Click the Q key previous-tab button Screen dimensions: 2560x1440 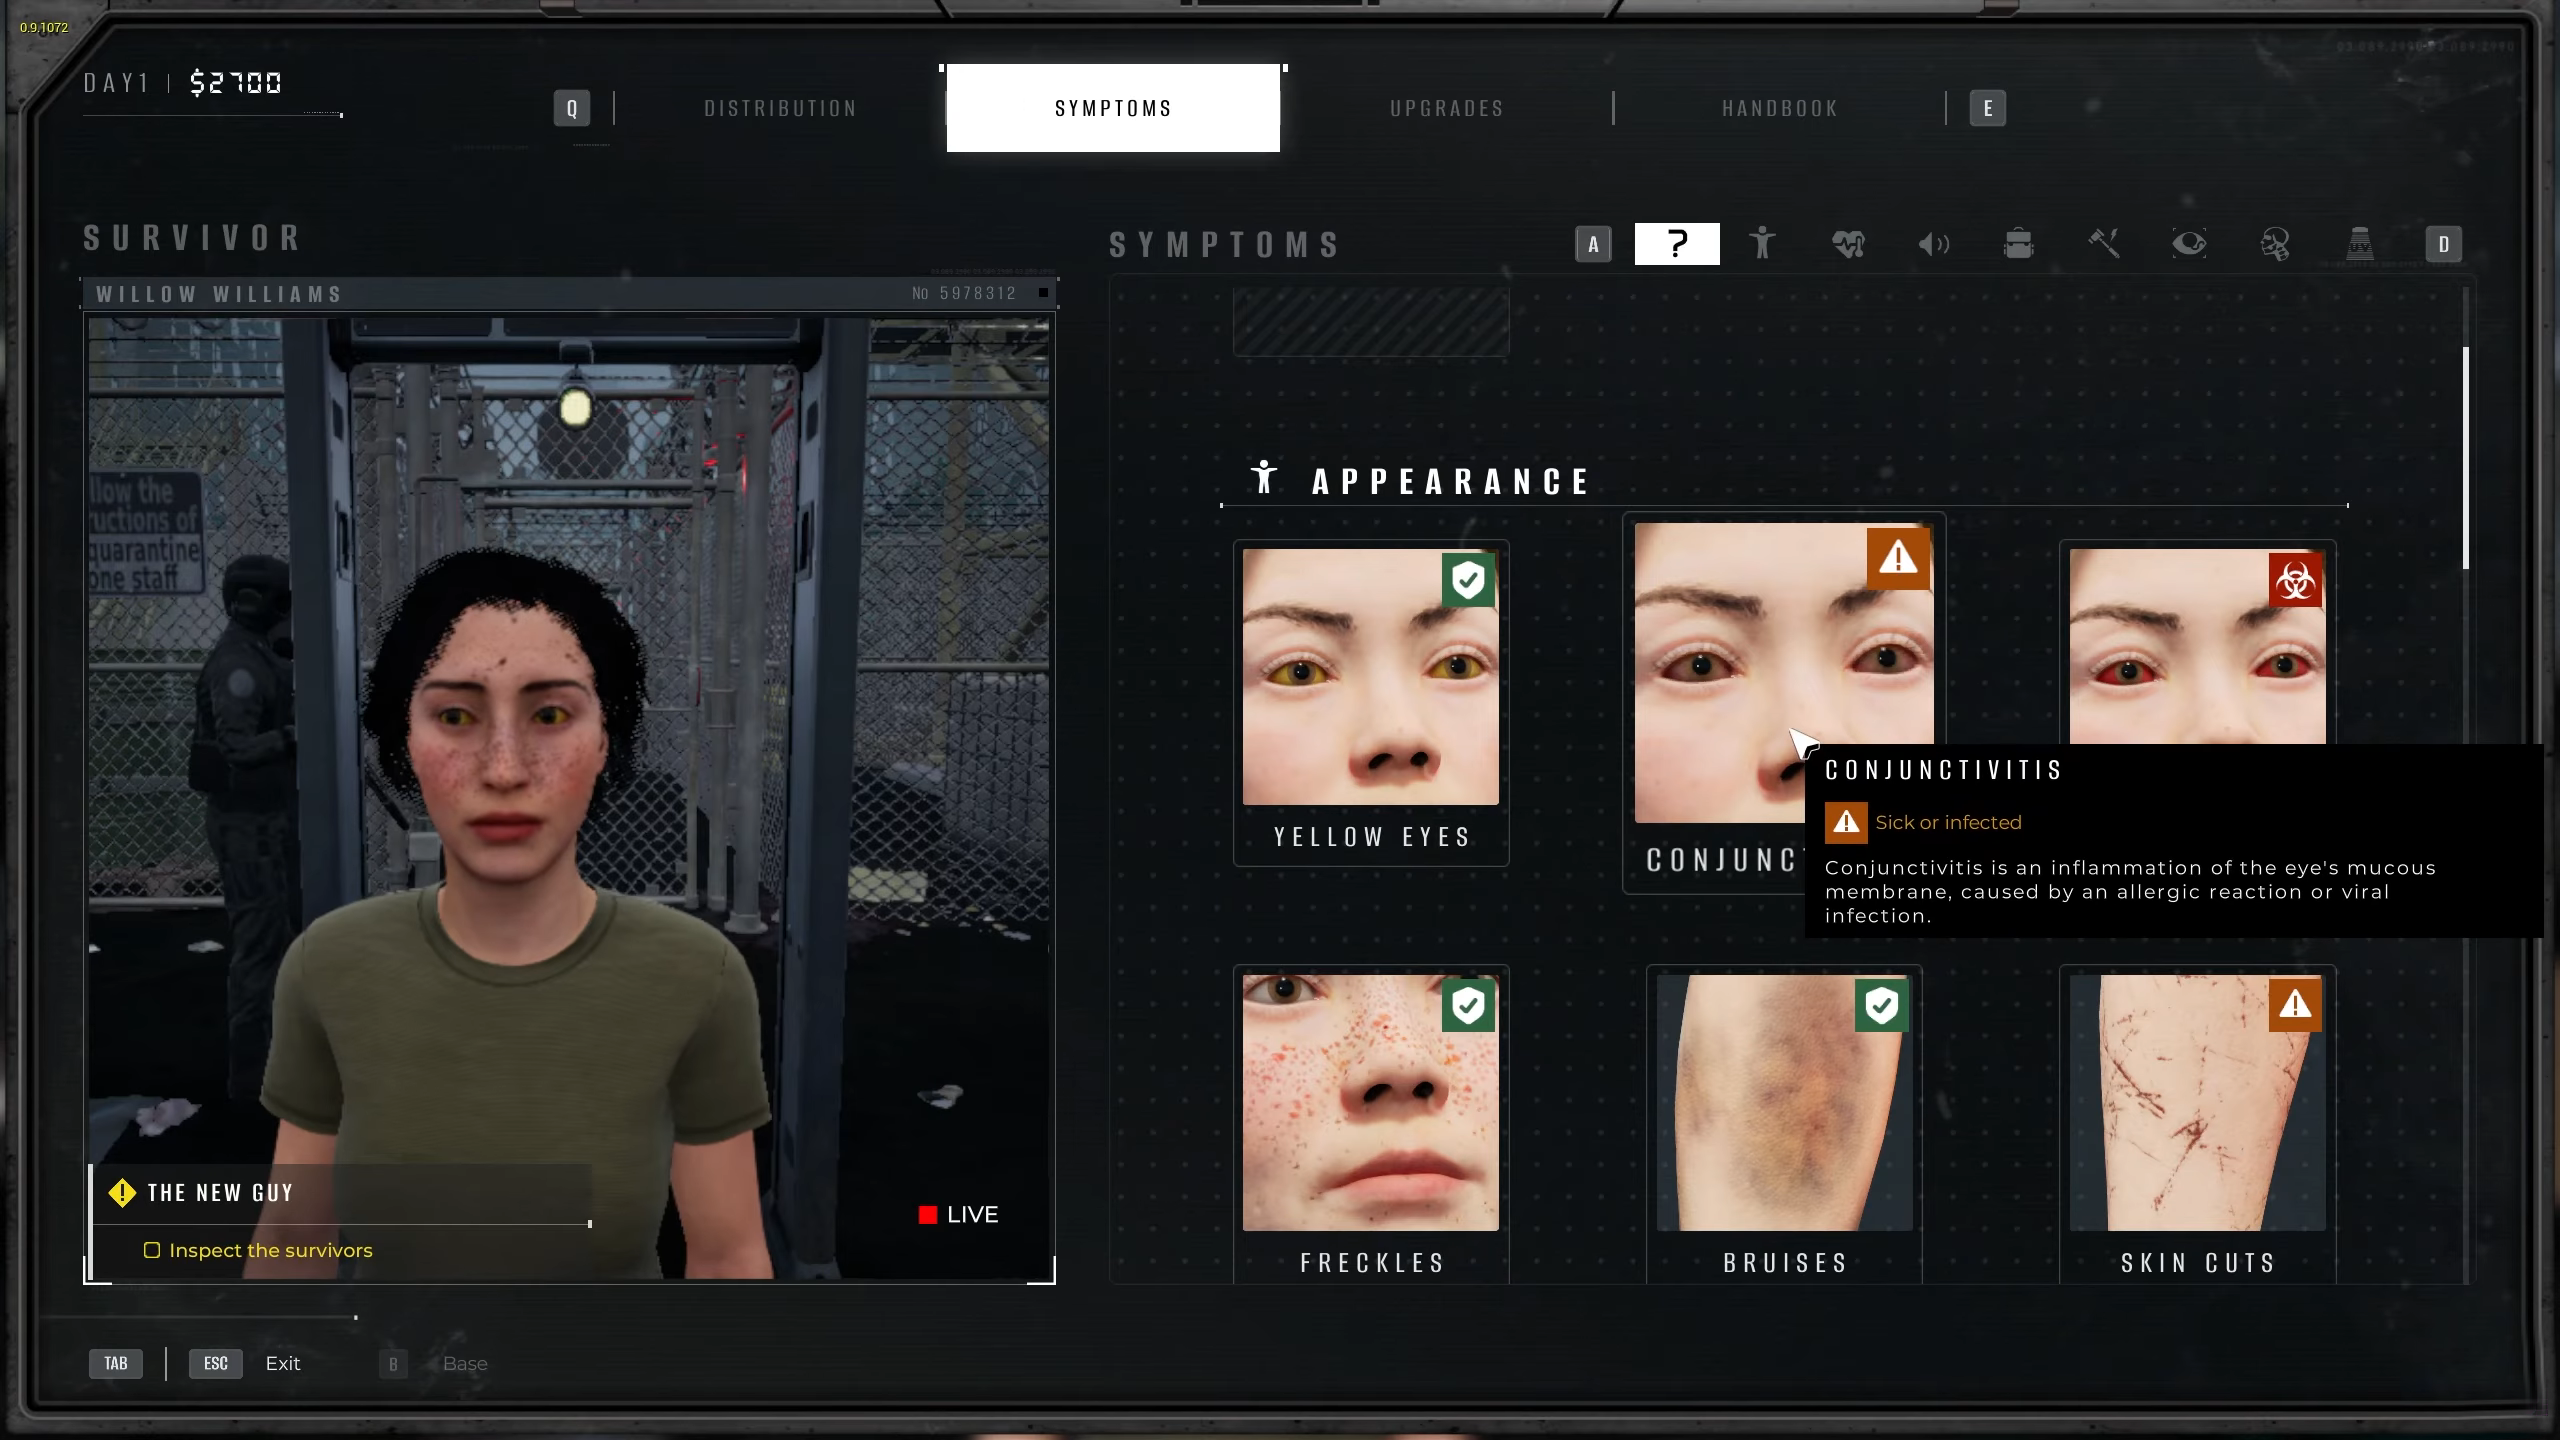[x=572, y=108]
